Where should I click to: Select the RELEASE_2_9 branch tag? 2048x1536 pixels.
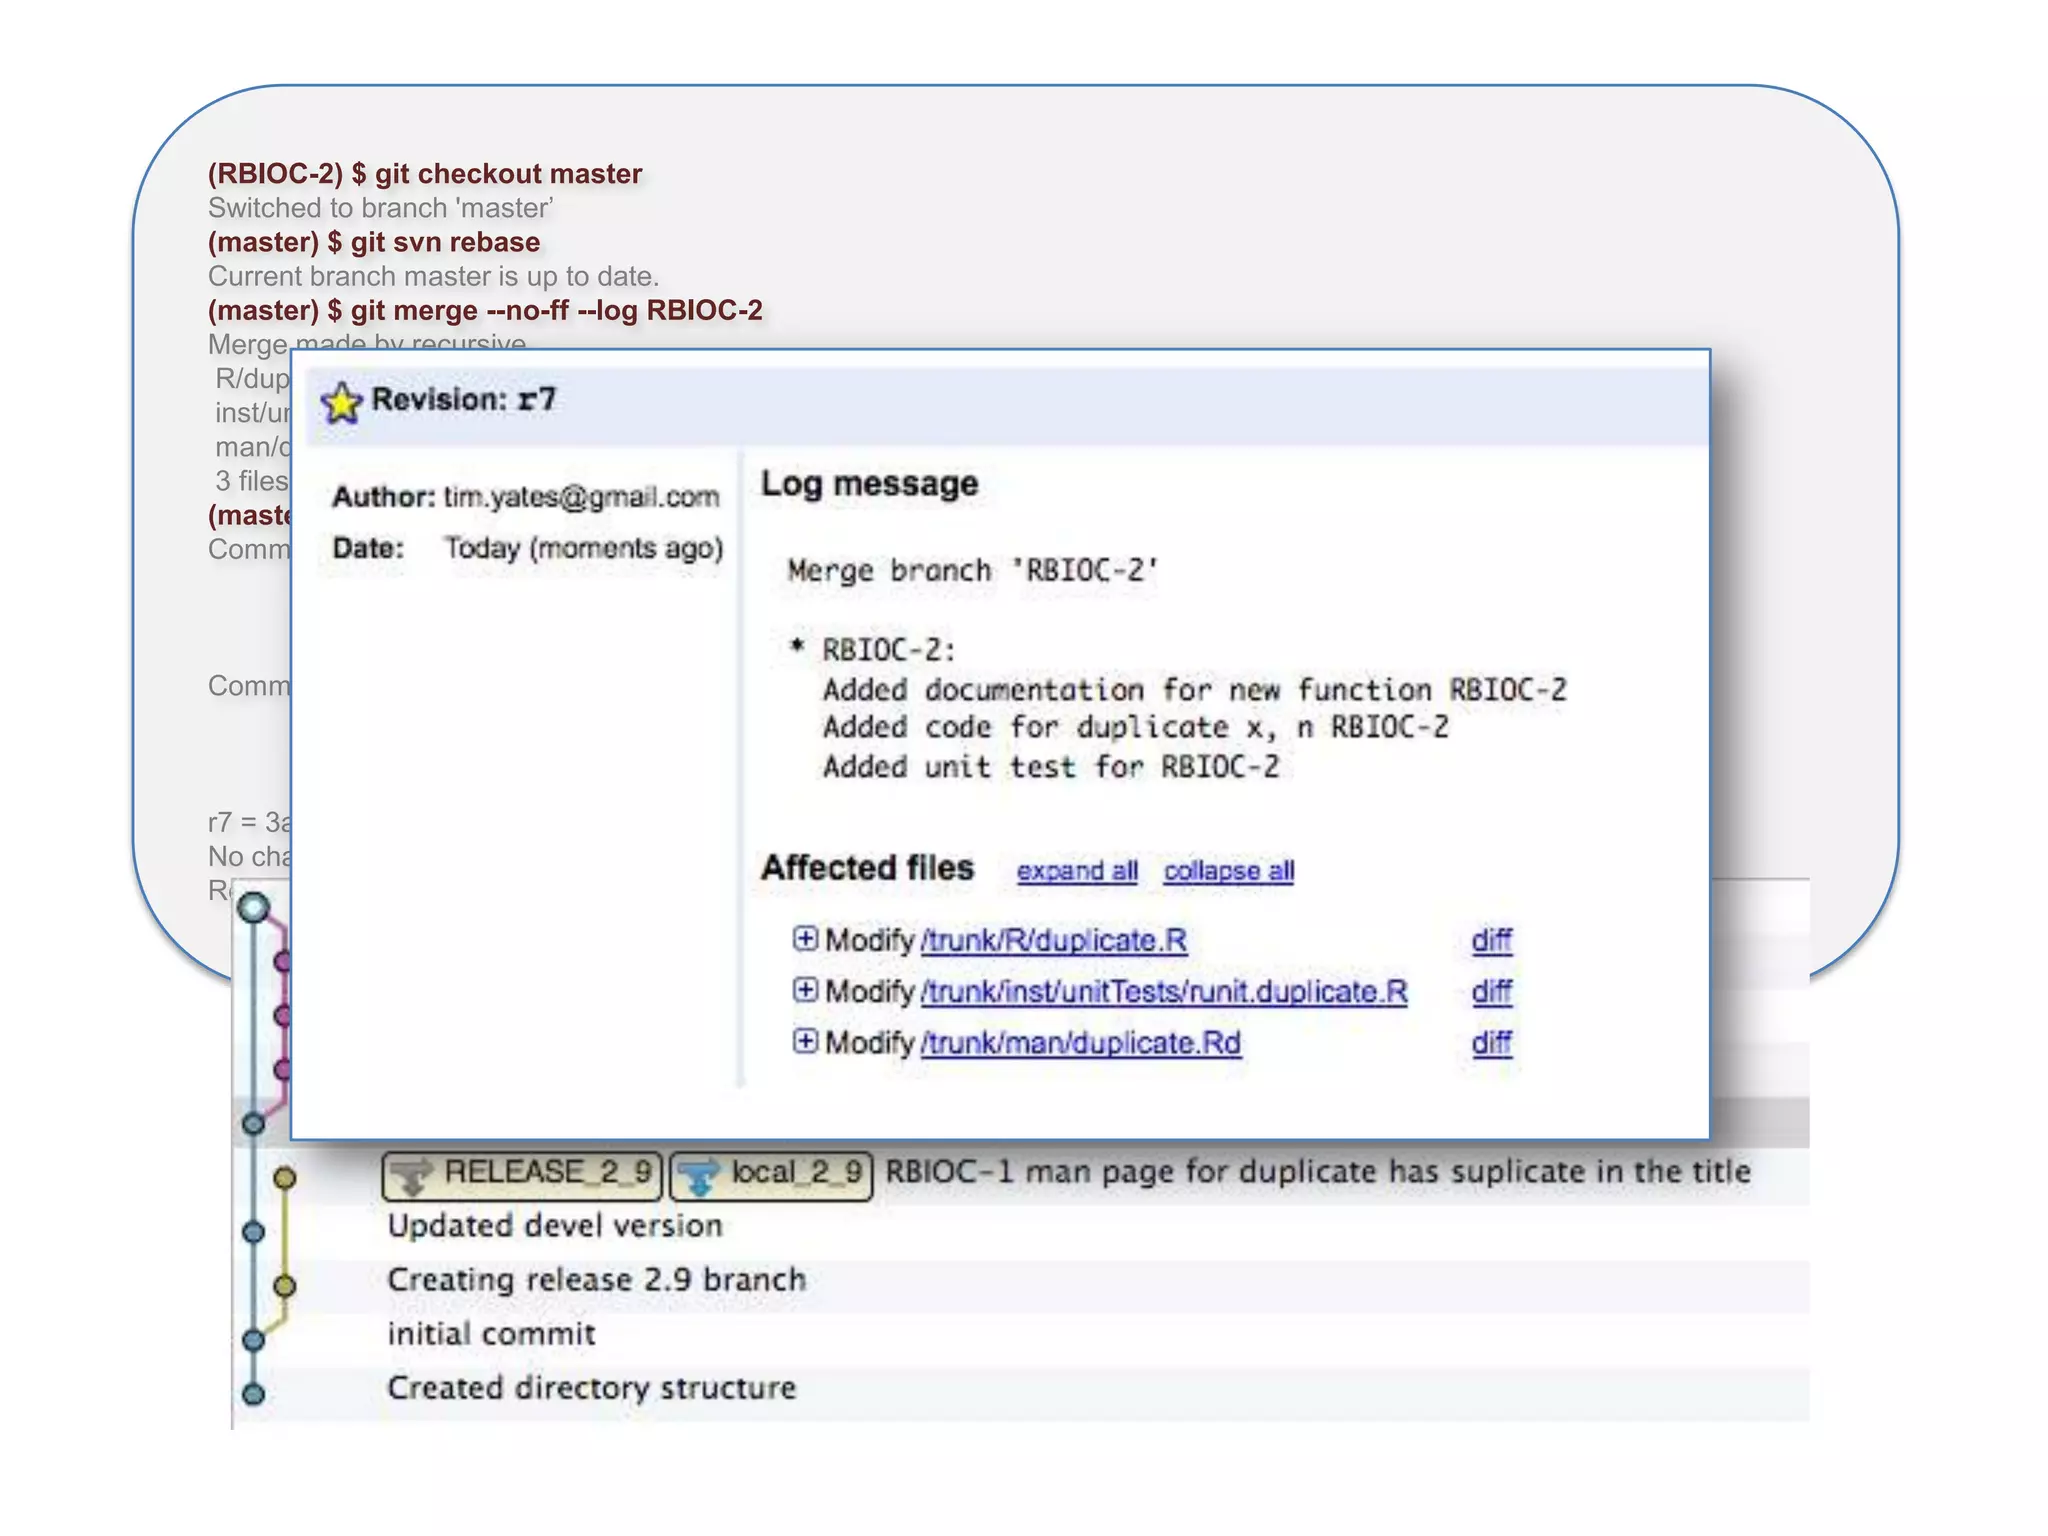click(x=522, y=1175)
